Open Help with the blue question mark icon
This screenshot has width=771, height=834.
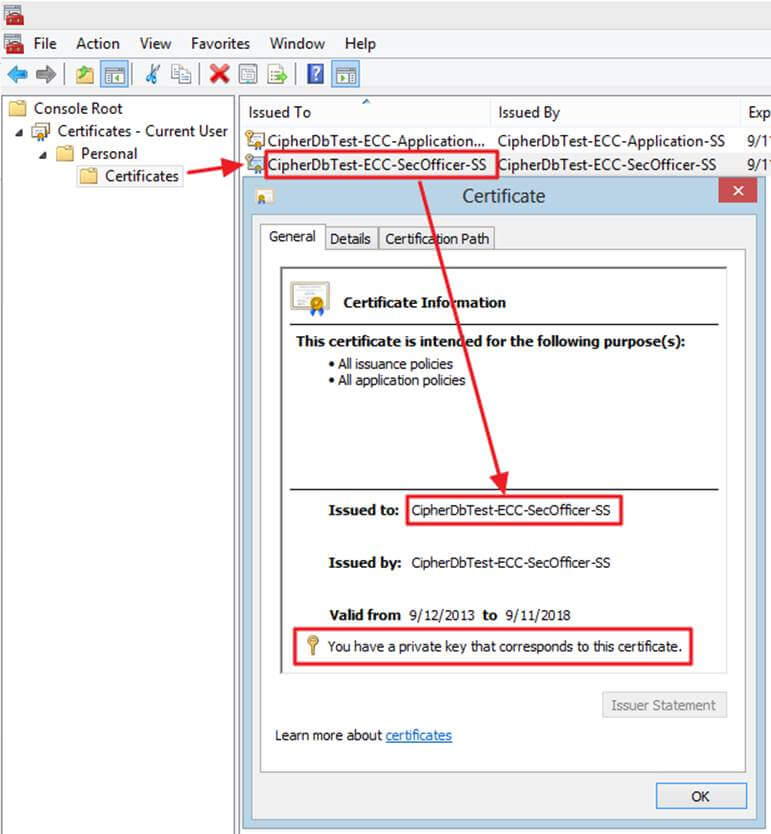click(315, 74)
